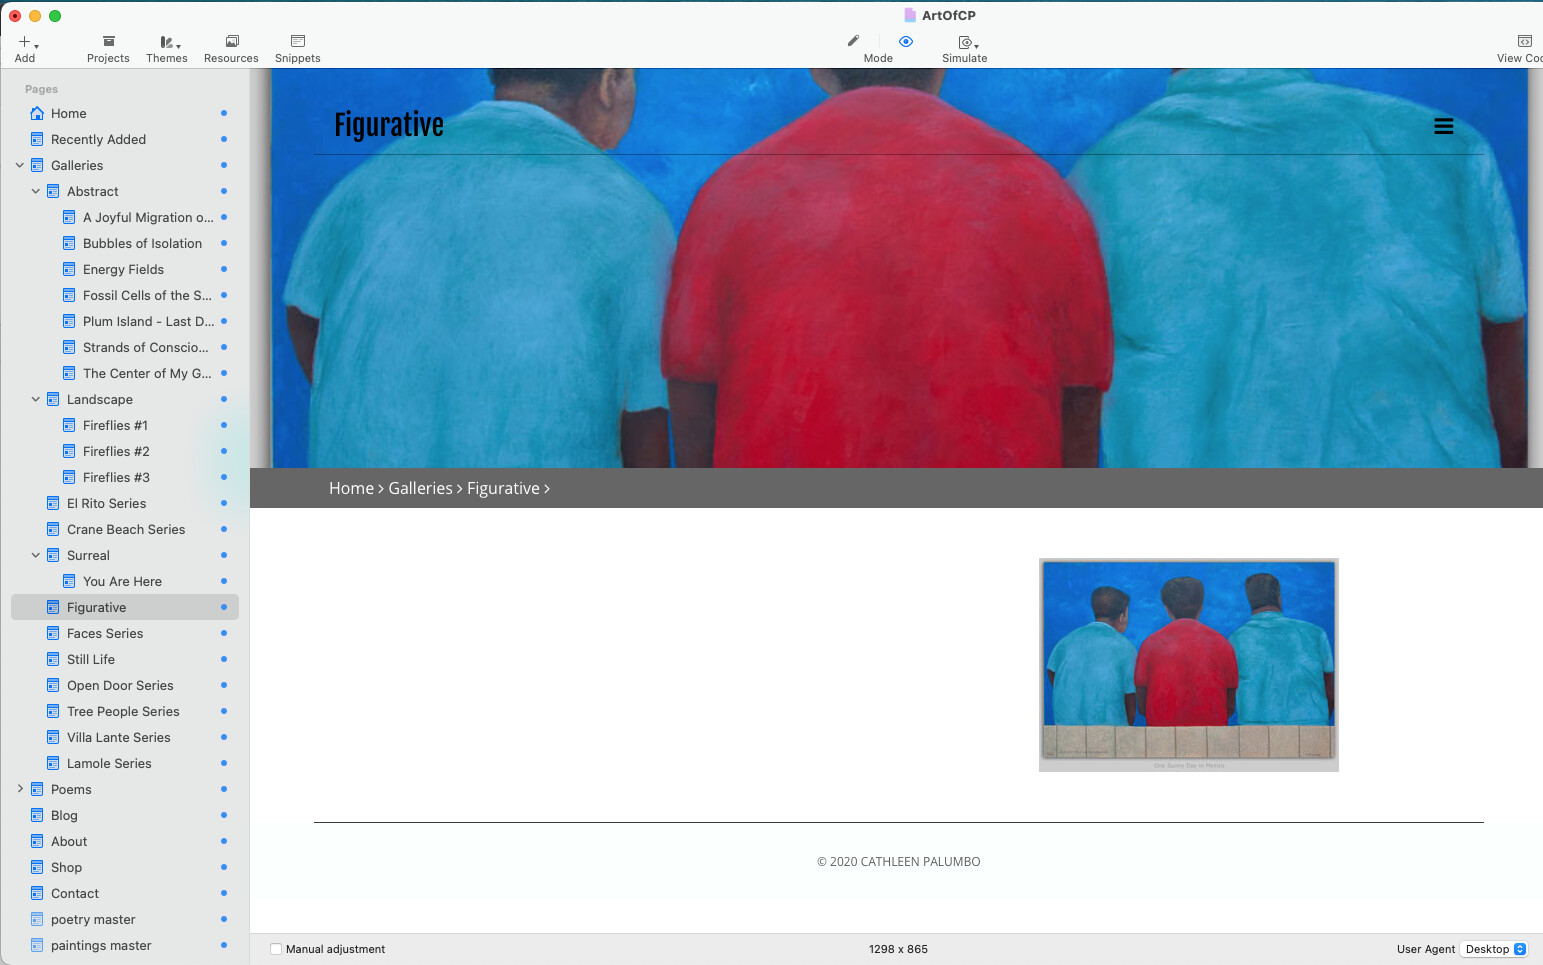Click the Abstract page icon
Image resolution: width=1543 pixels, height=965 pixels.
[53, 191]
